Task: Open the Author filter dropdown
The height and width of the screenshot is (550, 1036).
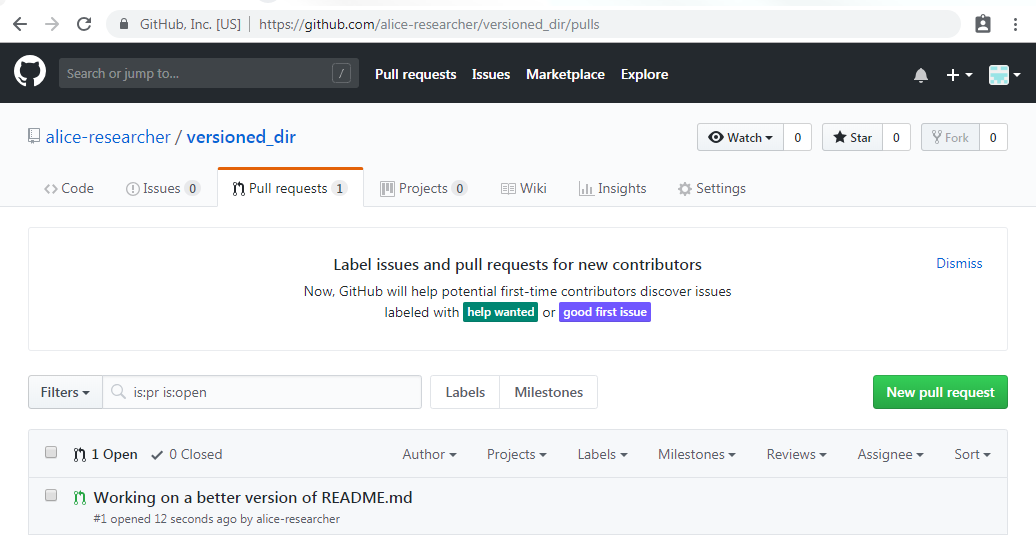Action: 429,454
